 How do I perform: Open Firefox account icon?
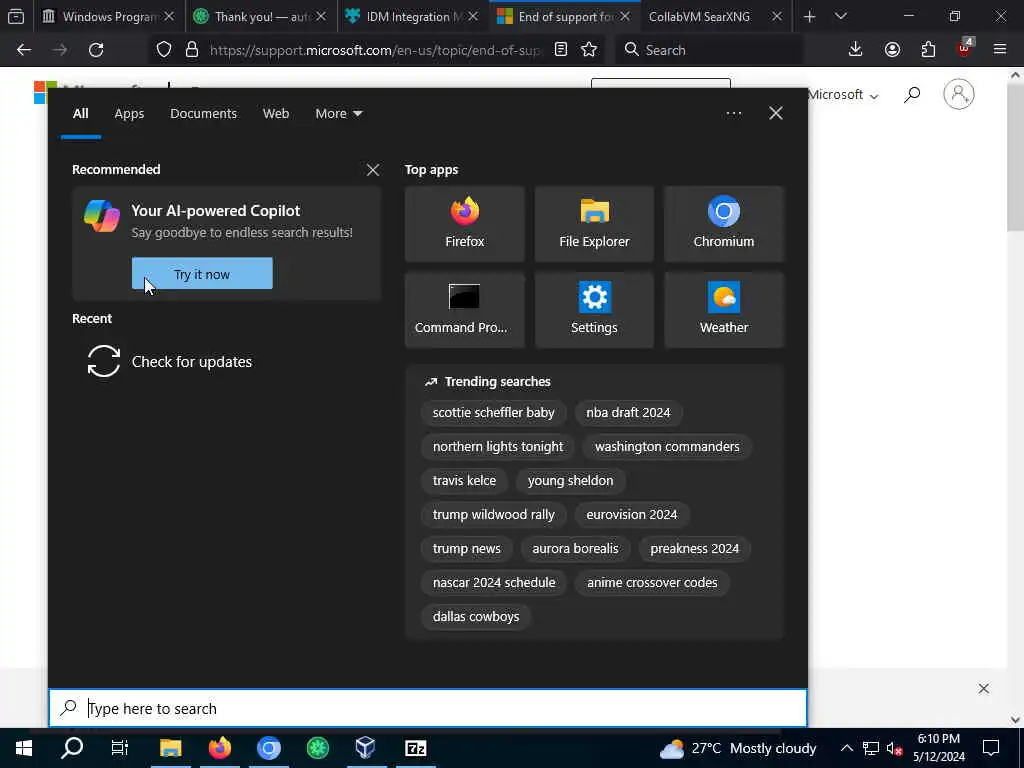point(892,50)
